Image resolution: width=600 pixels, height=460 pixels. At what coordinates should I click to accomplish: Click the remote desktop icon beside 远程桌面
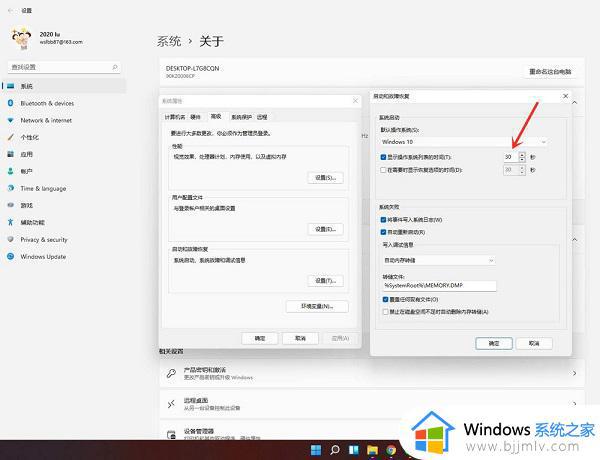[x=171, y=404]
